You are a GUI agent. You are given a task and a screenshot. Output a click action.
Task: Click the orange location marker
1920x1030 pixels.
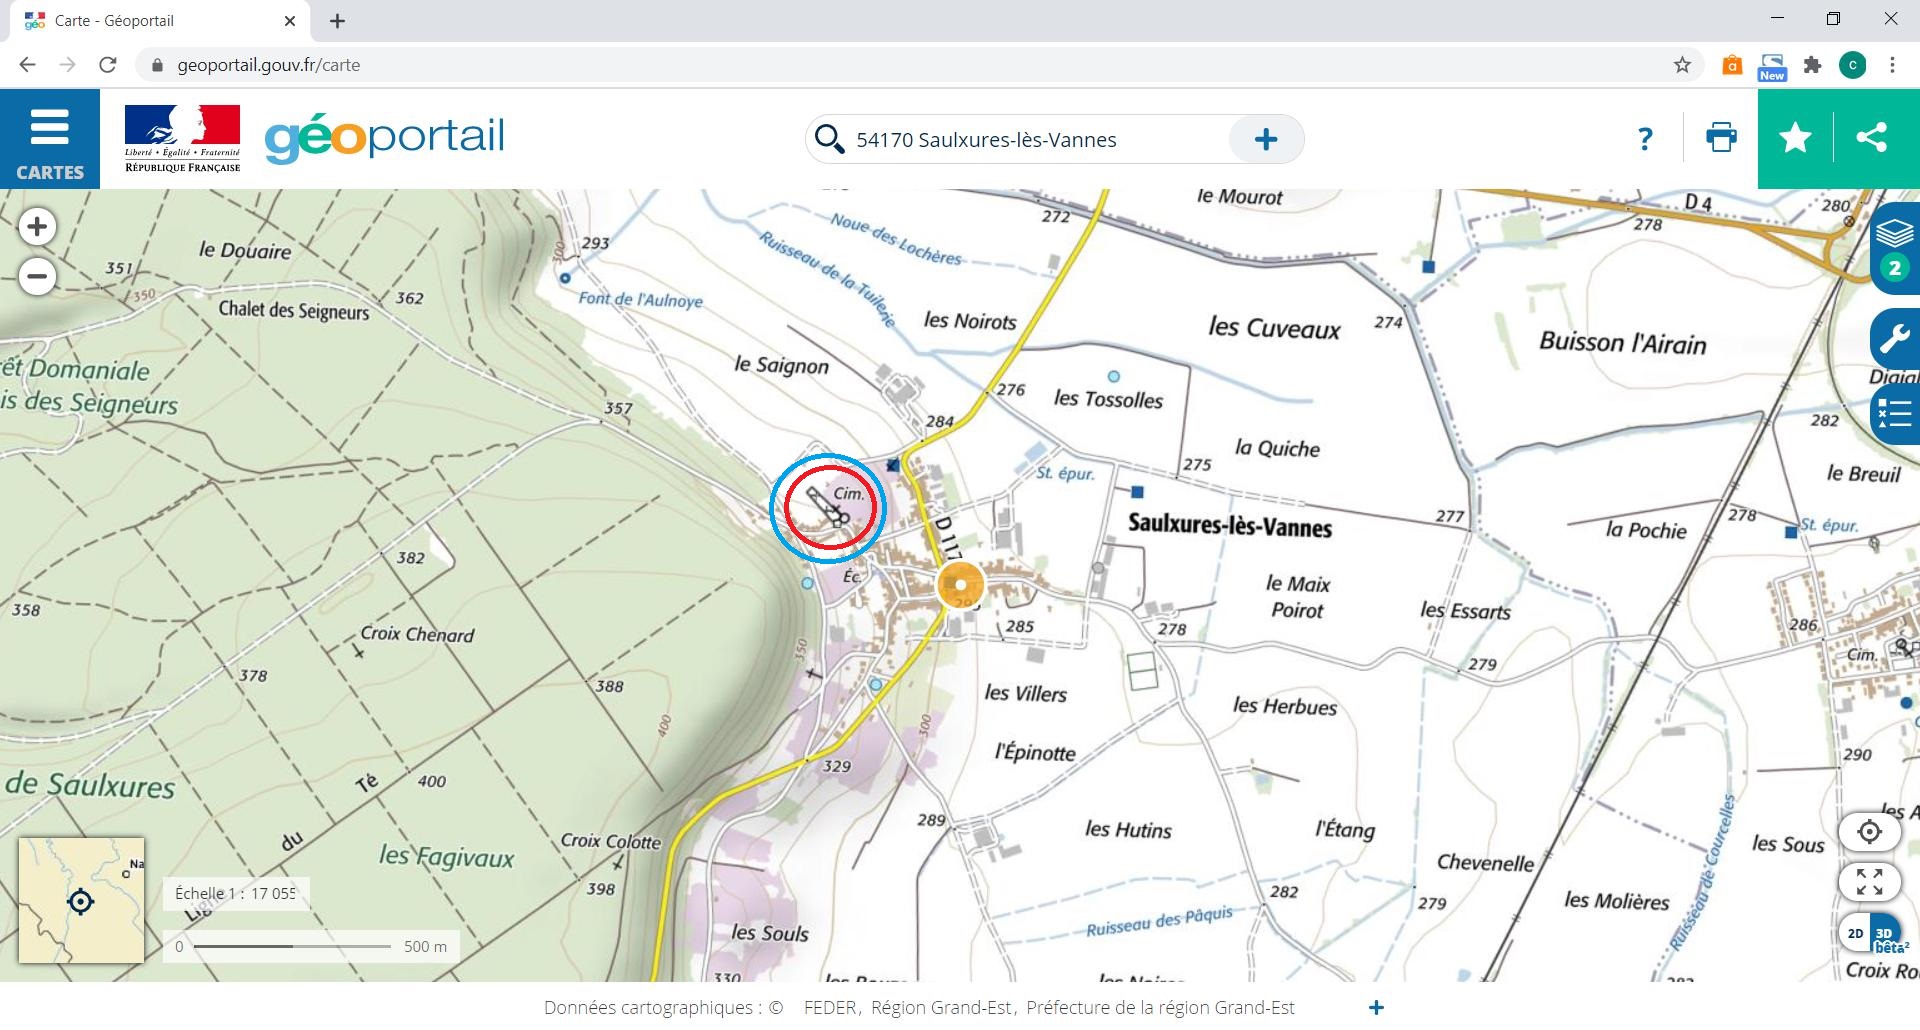pos(960,585)
